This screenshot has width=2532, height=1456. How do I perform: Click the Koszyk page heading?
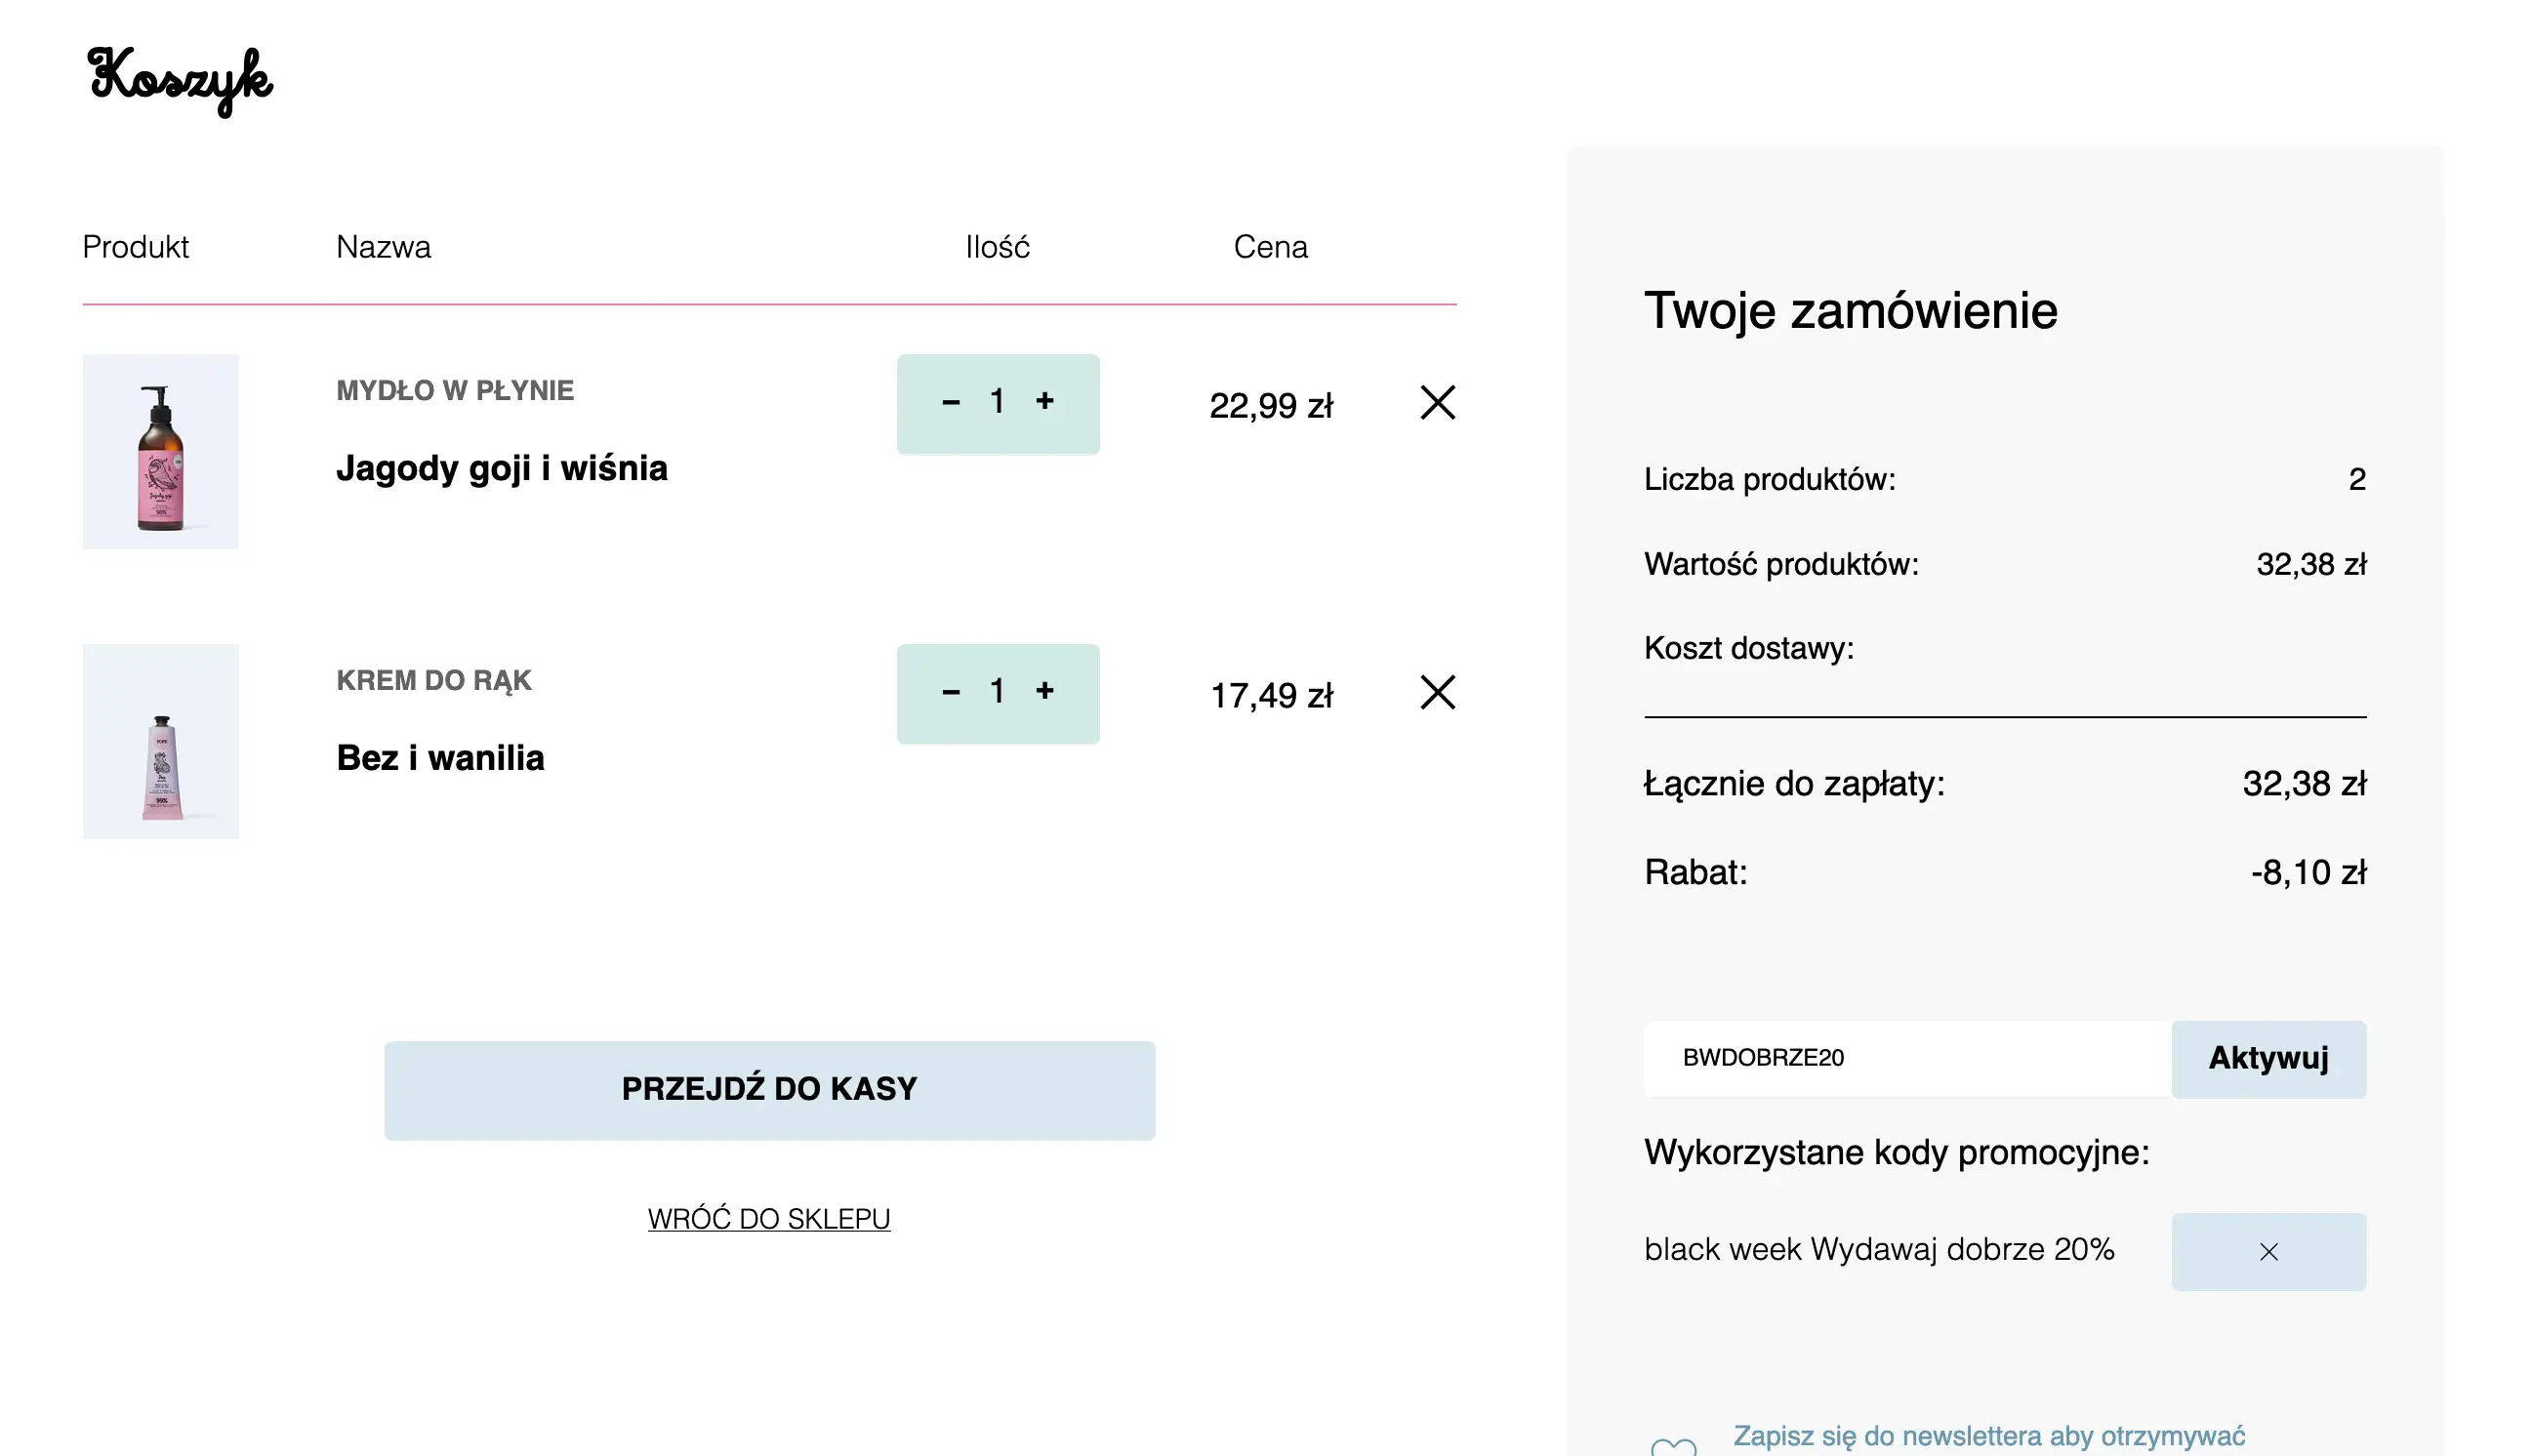(x=180, y=79)
